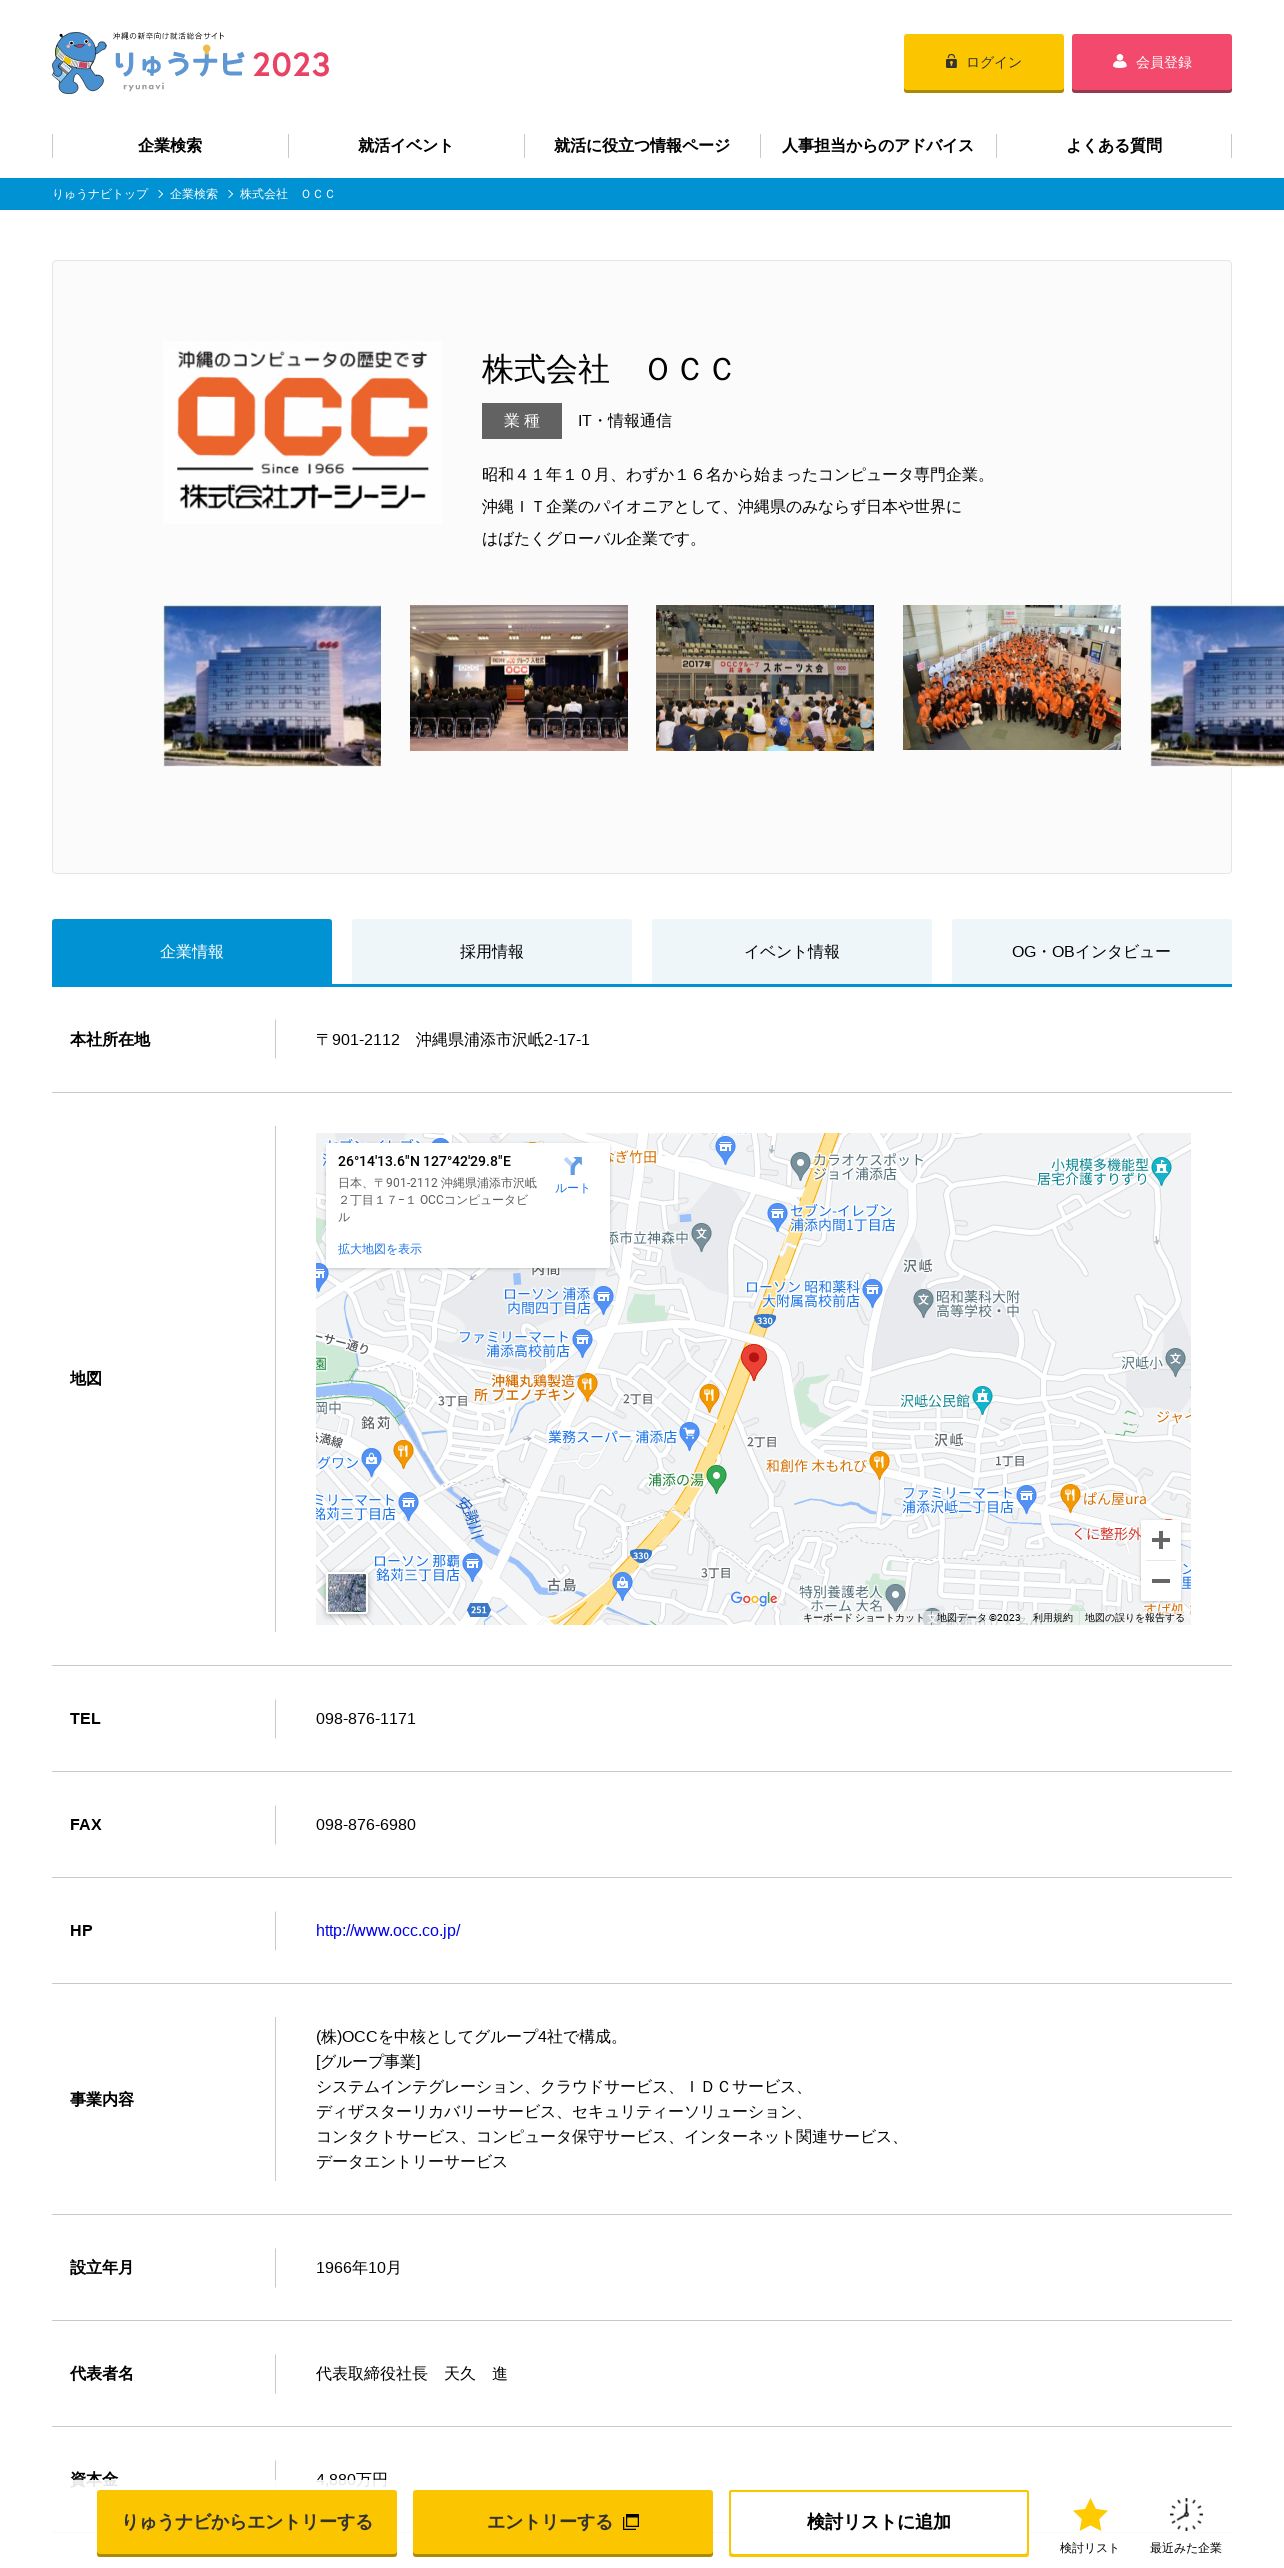Click ローソン 那覇銘苅三丁目店 marker
The image size is (1284, 2568).
pyautogui.click(x=473, y=1566)
